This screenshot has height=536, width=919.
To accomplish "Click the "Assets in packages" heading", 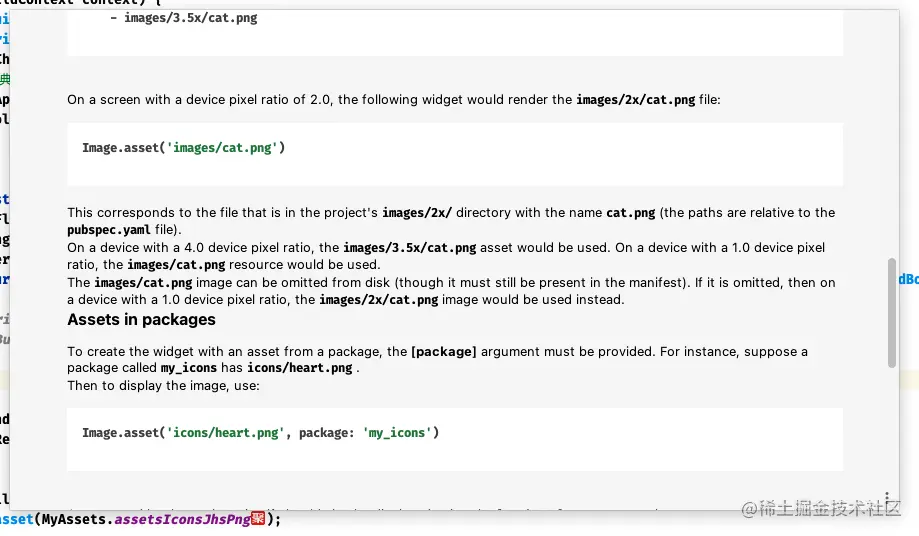I will (x=141, y=320).
